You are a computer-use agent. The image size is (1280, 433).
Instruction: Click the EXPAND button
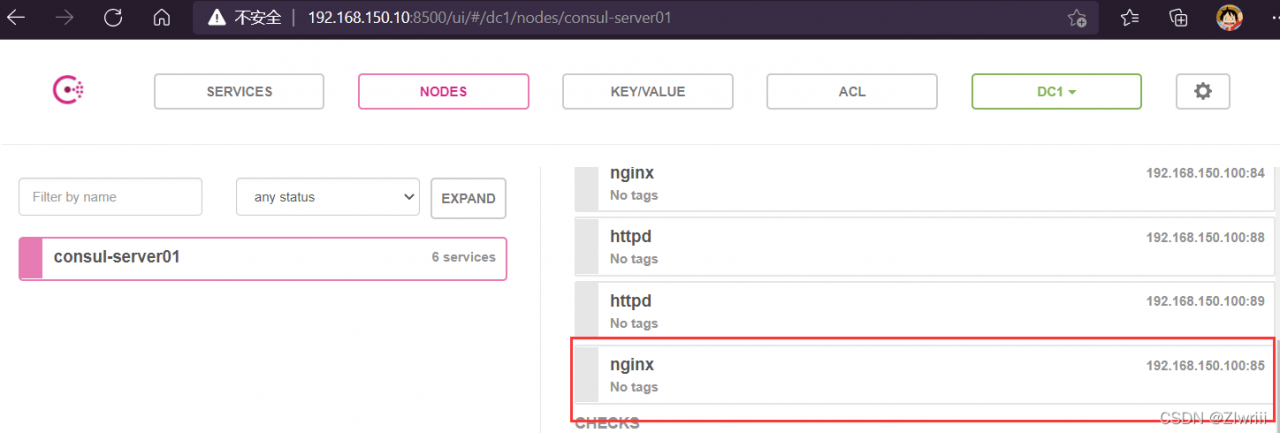468,198
